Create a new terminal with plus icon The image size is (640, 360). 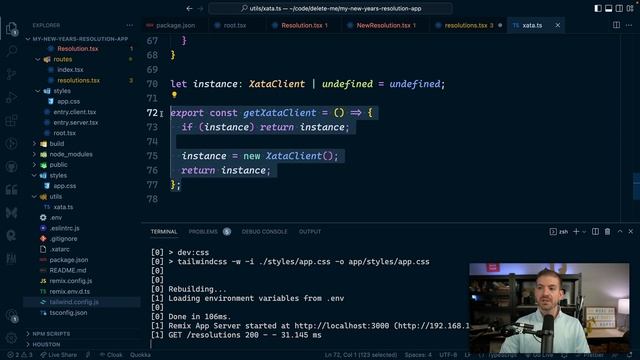(576, 231)
